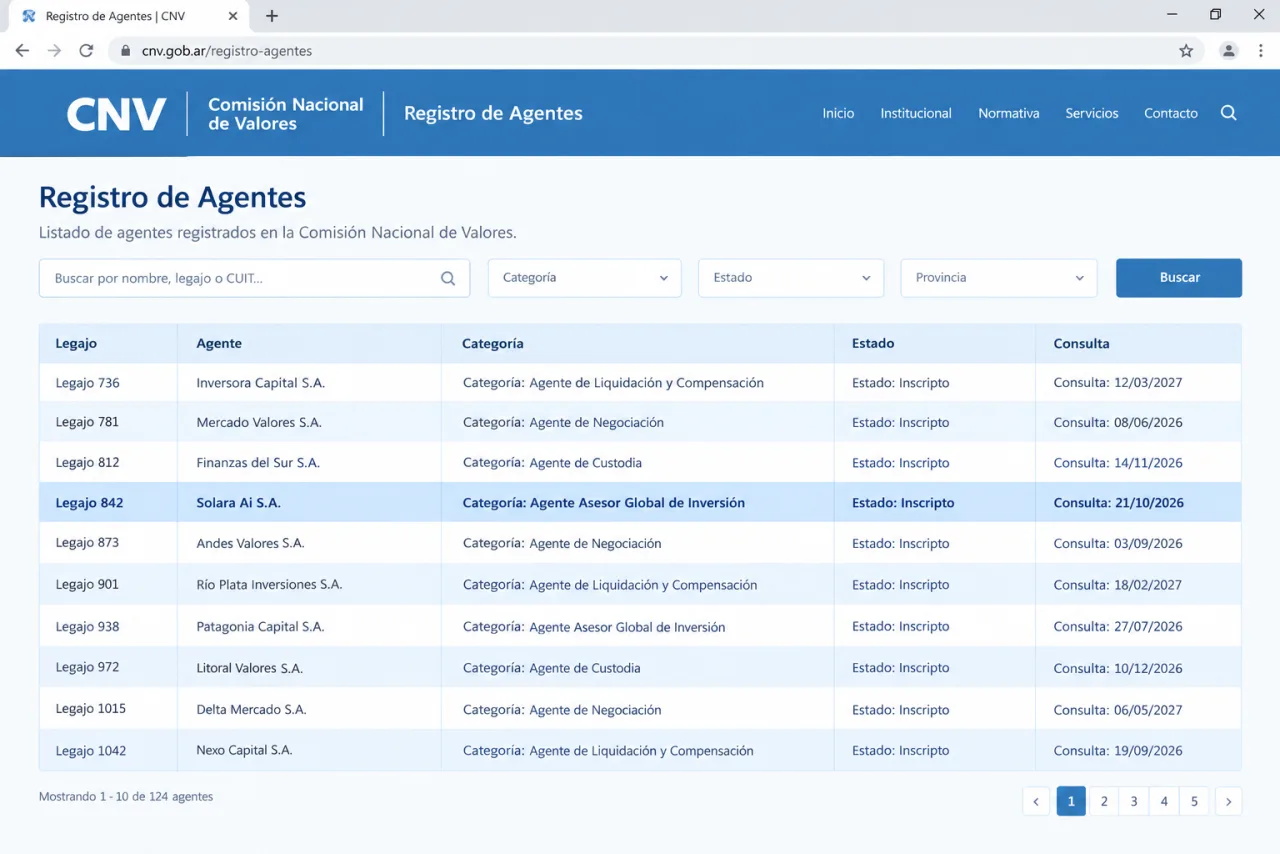Open Servicios in the navigation menu

pyautogui.click(x=1092, y=114)
